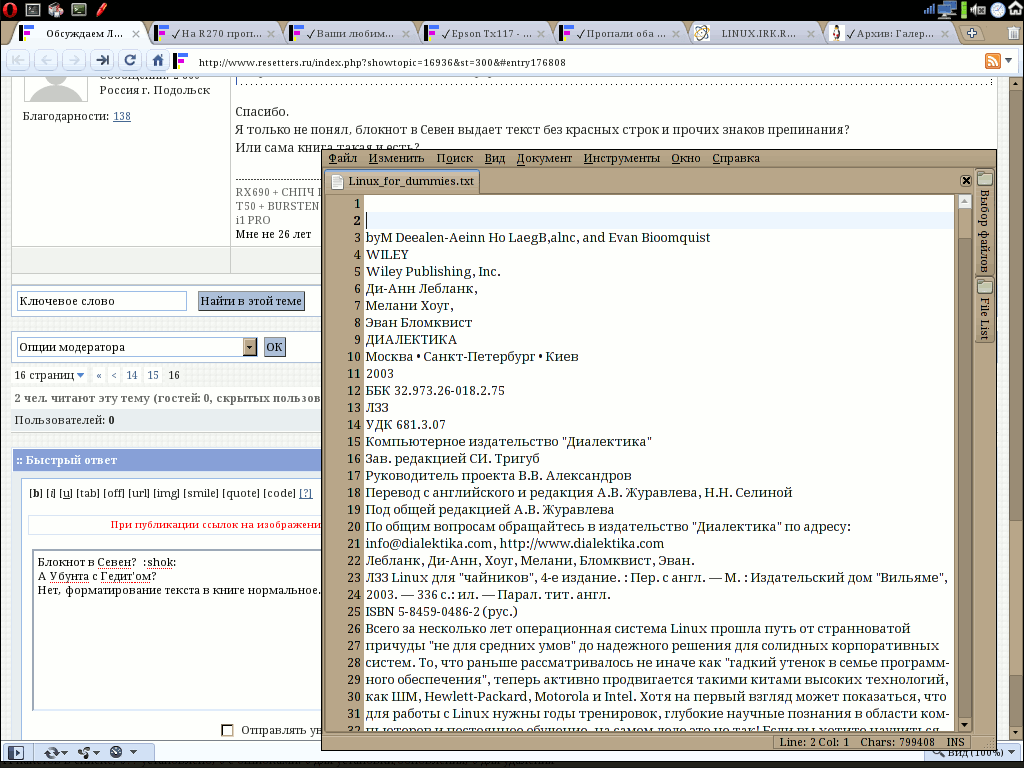Switch to the 'Ваши любим...' browser tab

(350, 33)
